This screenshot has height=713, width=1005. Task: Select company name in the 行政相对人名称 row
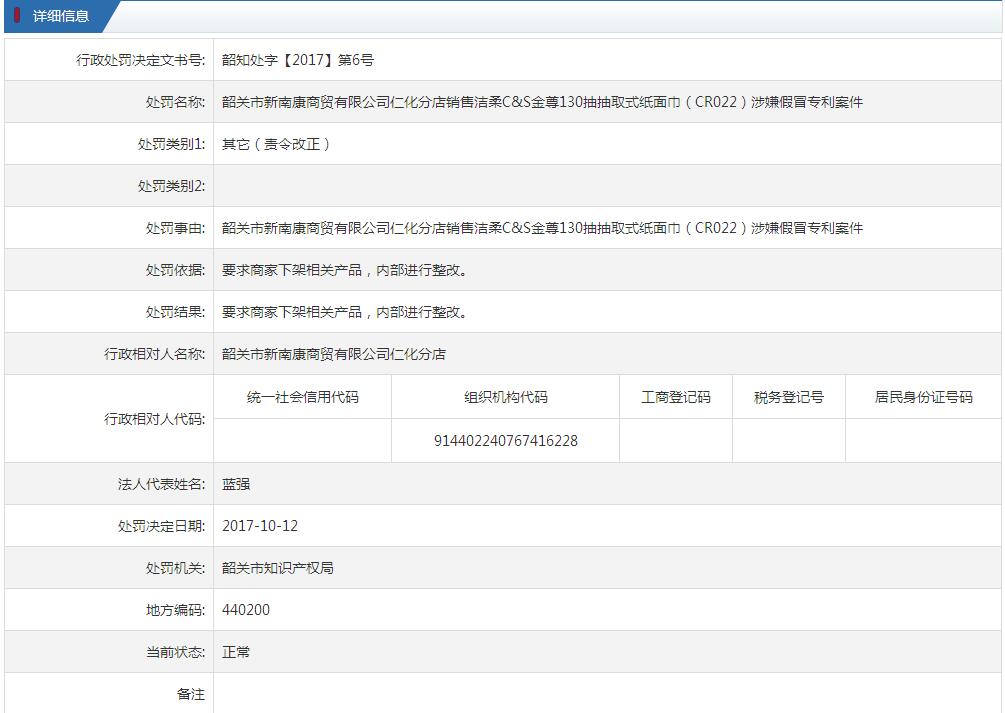pos(334,354)
